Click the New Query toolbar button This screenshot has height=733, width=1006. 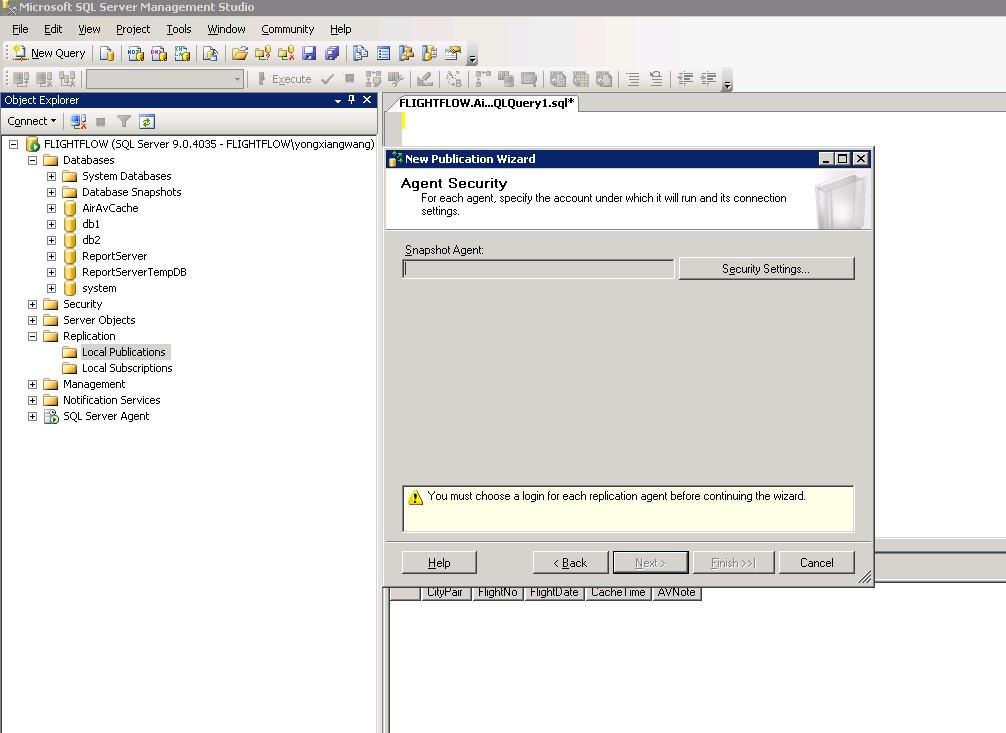pos(49,53)
